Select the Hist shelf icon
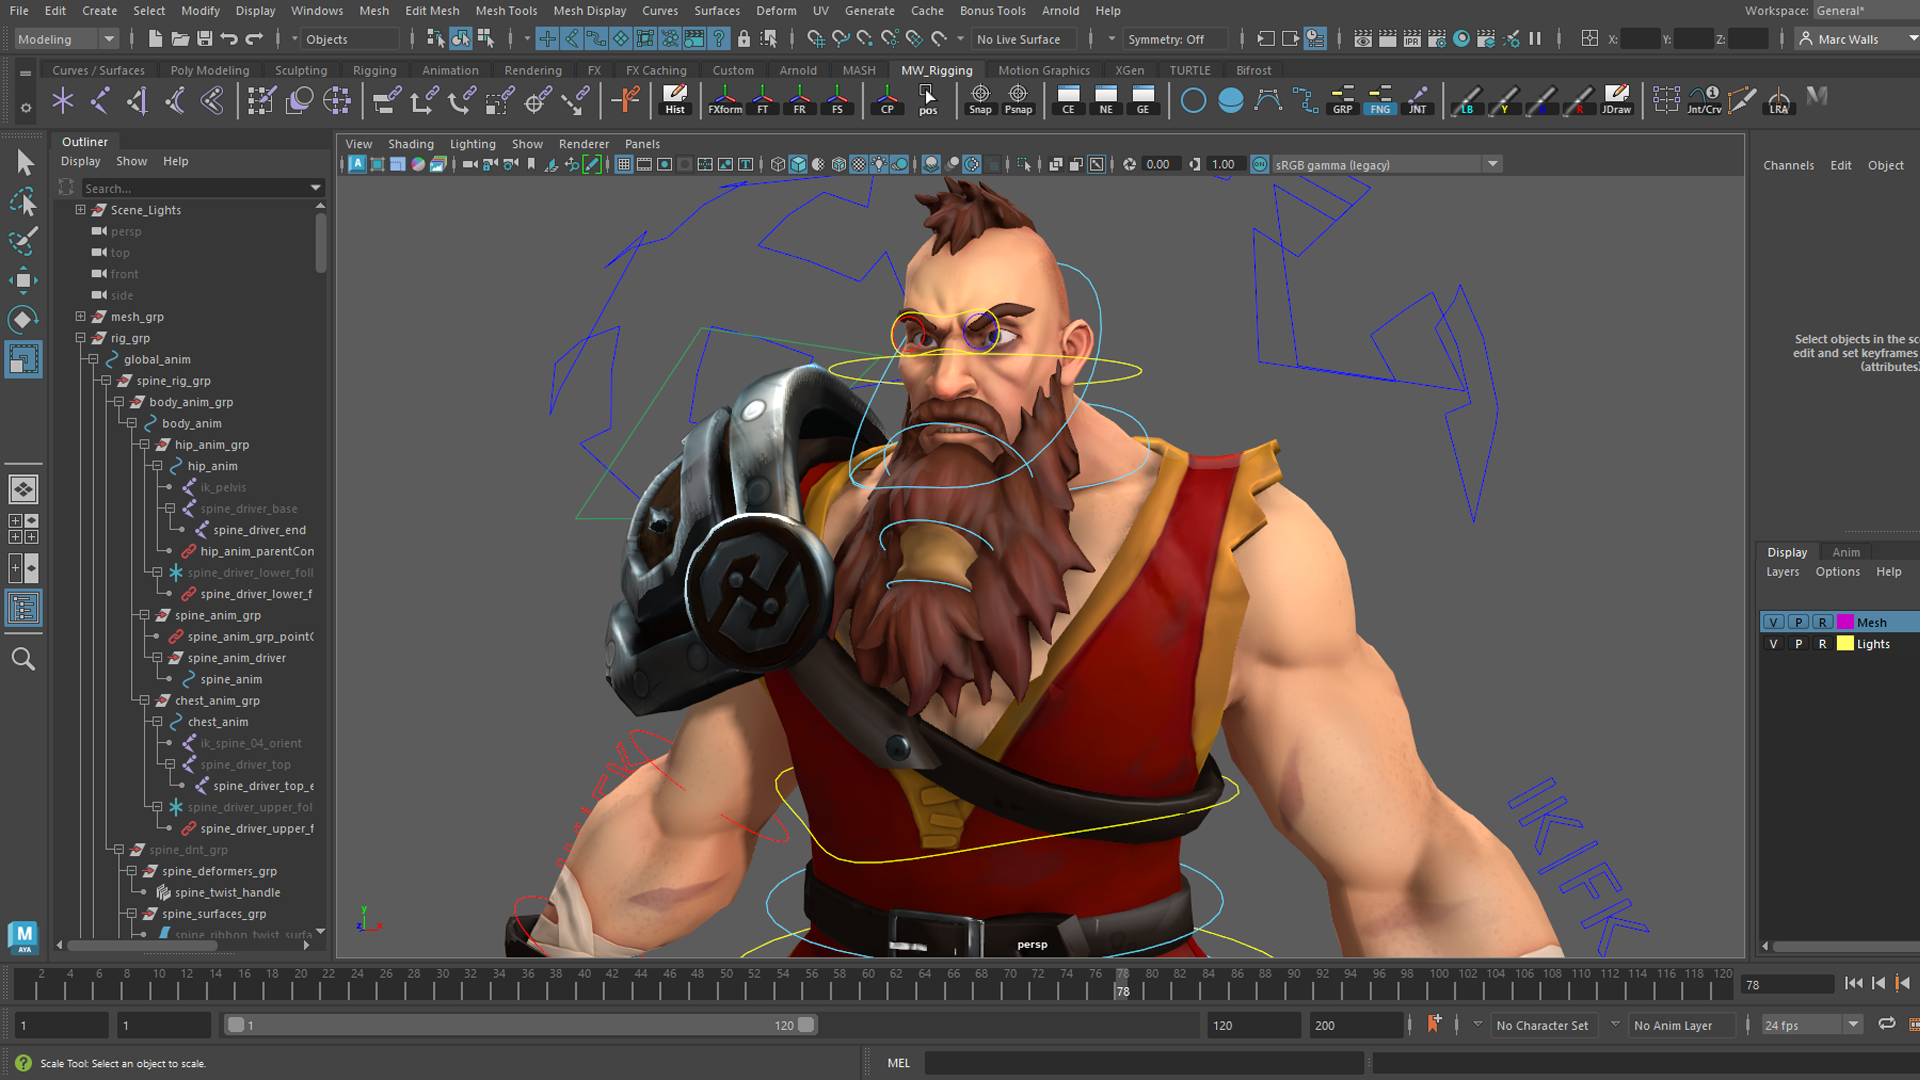This screenshot has width=1920, height=1080. click(675, 99)
